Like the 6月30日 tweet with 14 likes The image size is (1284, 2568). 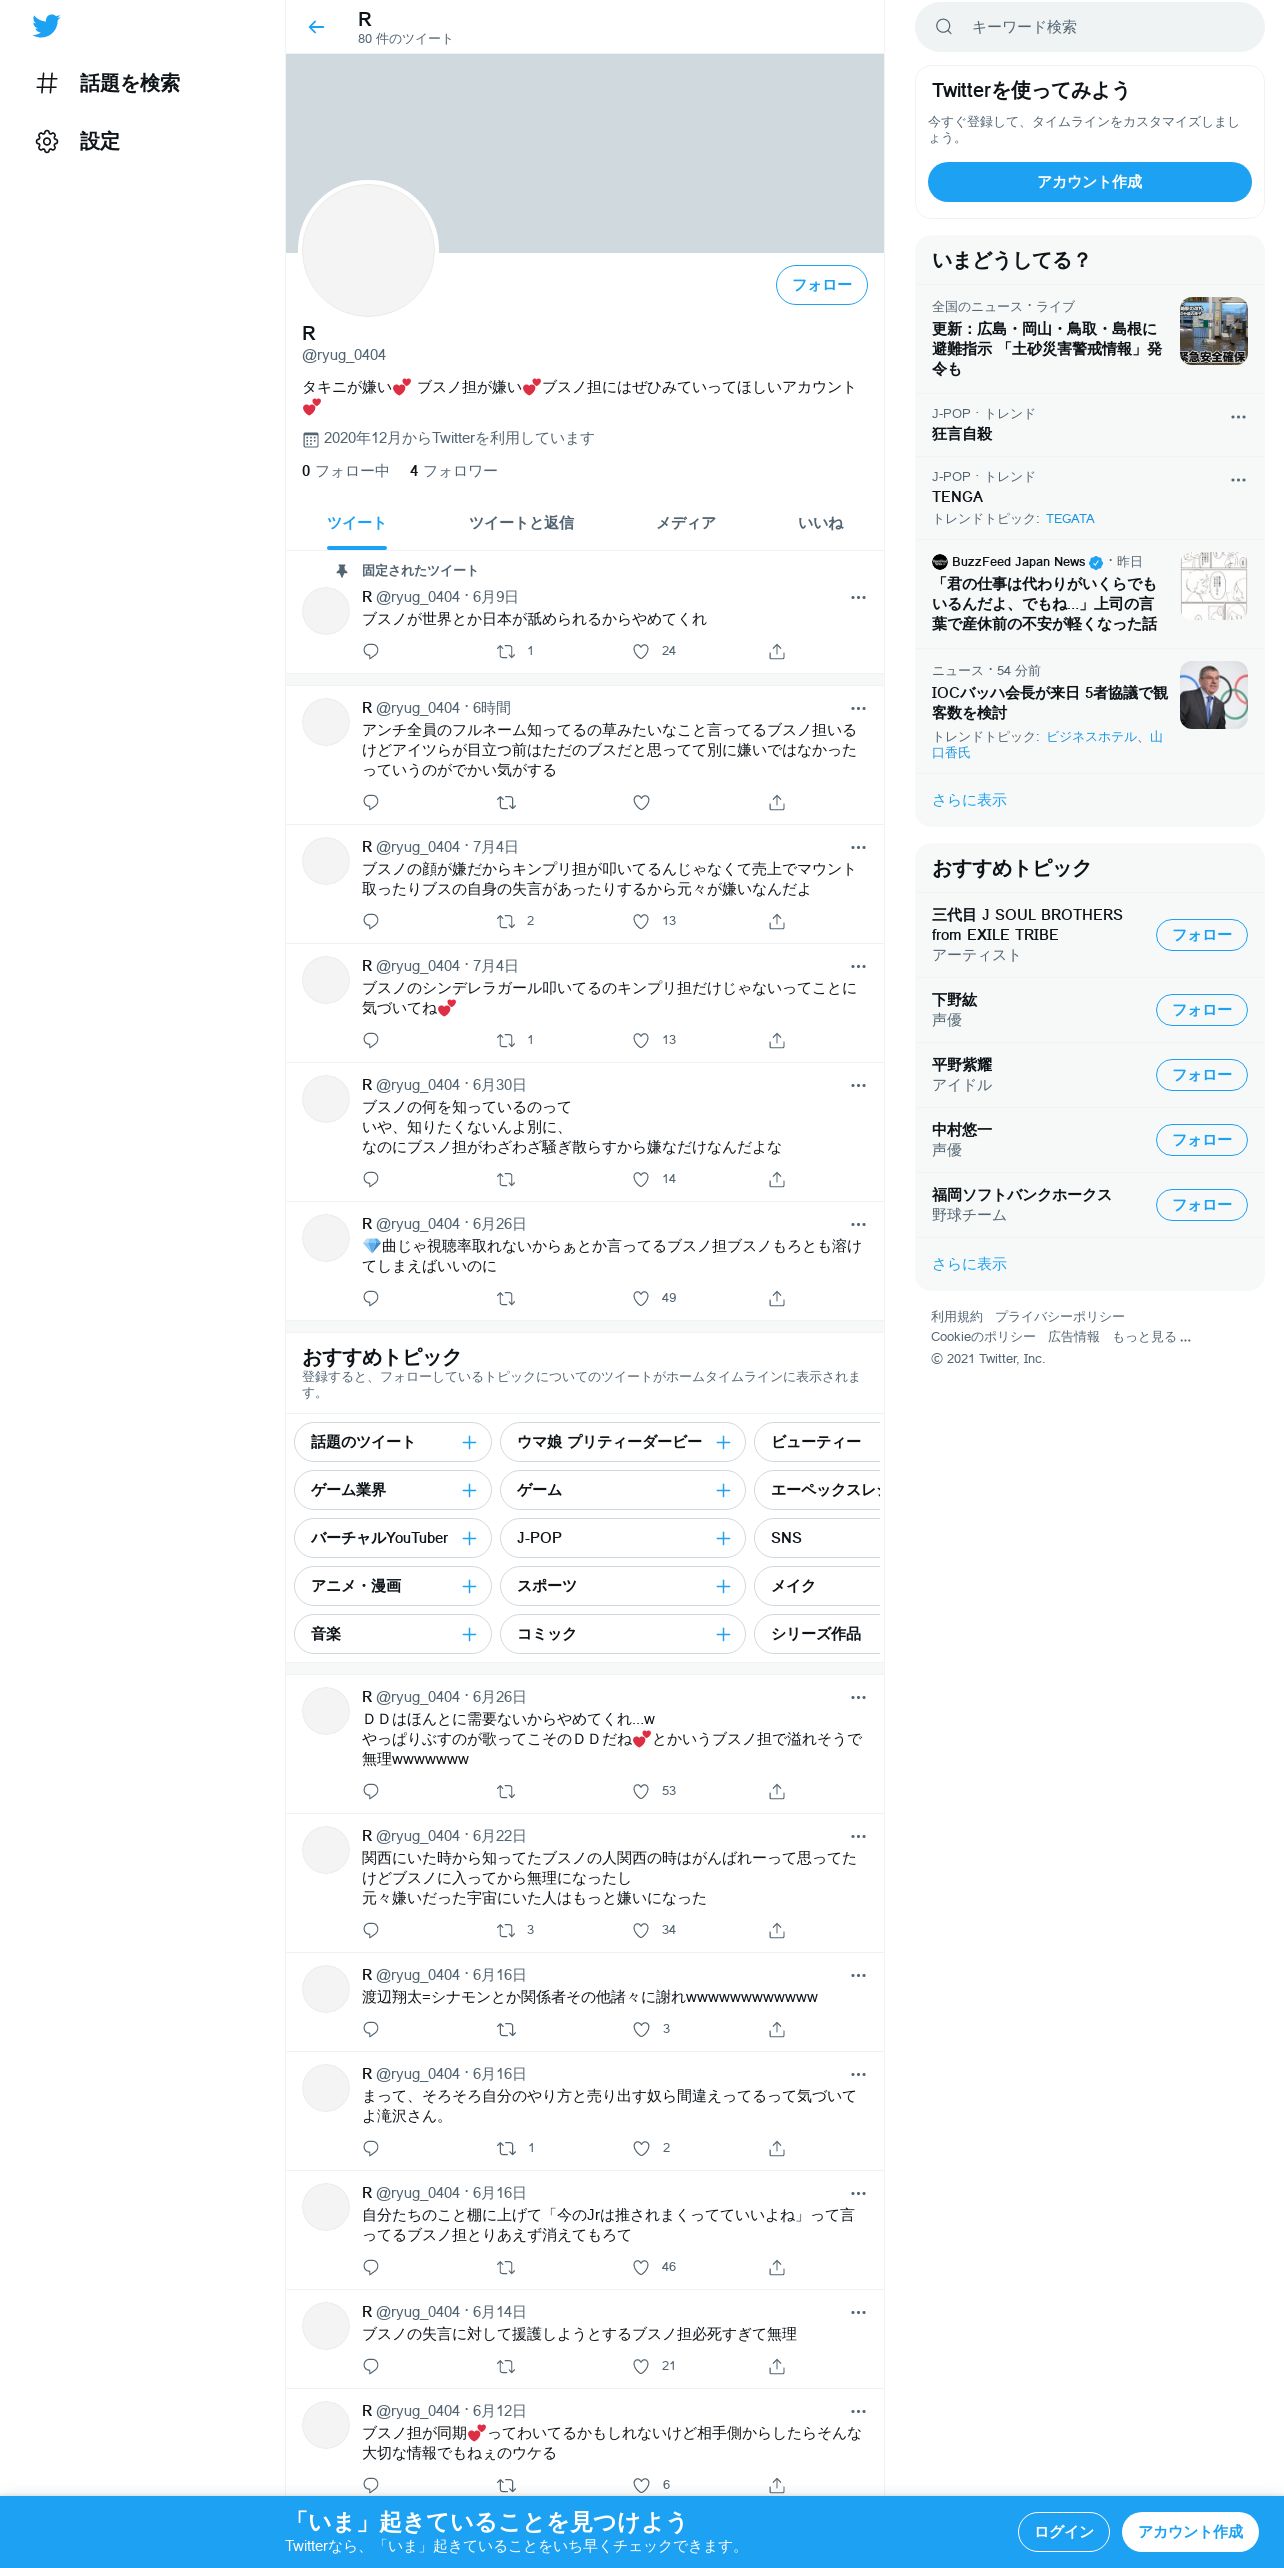641,1179
